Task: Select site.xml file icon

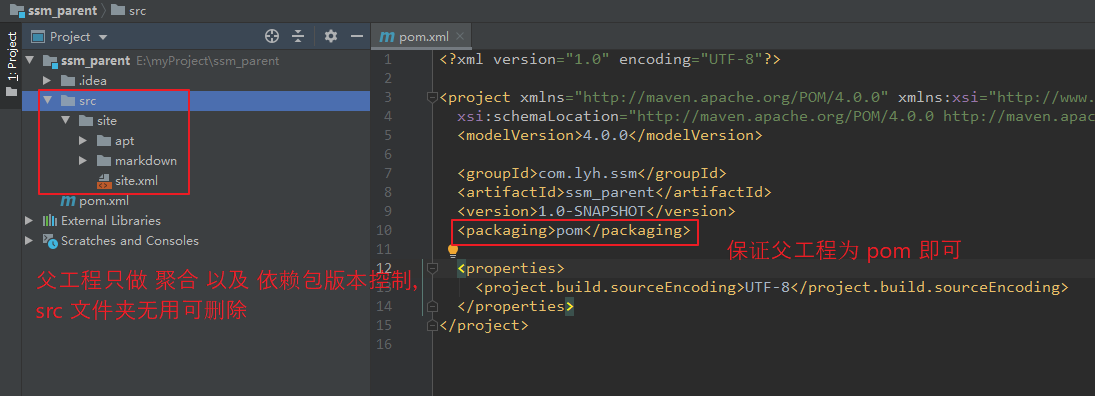Action: 104,181
